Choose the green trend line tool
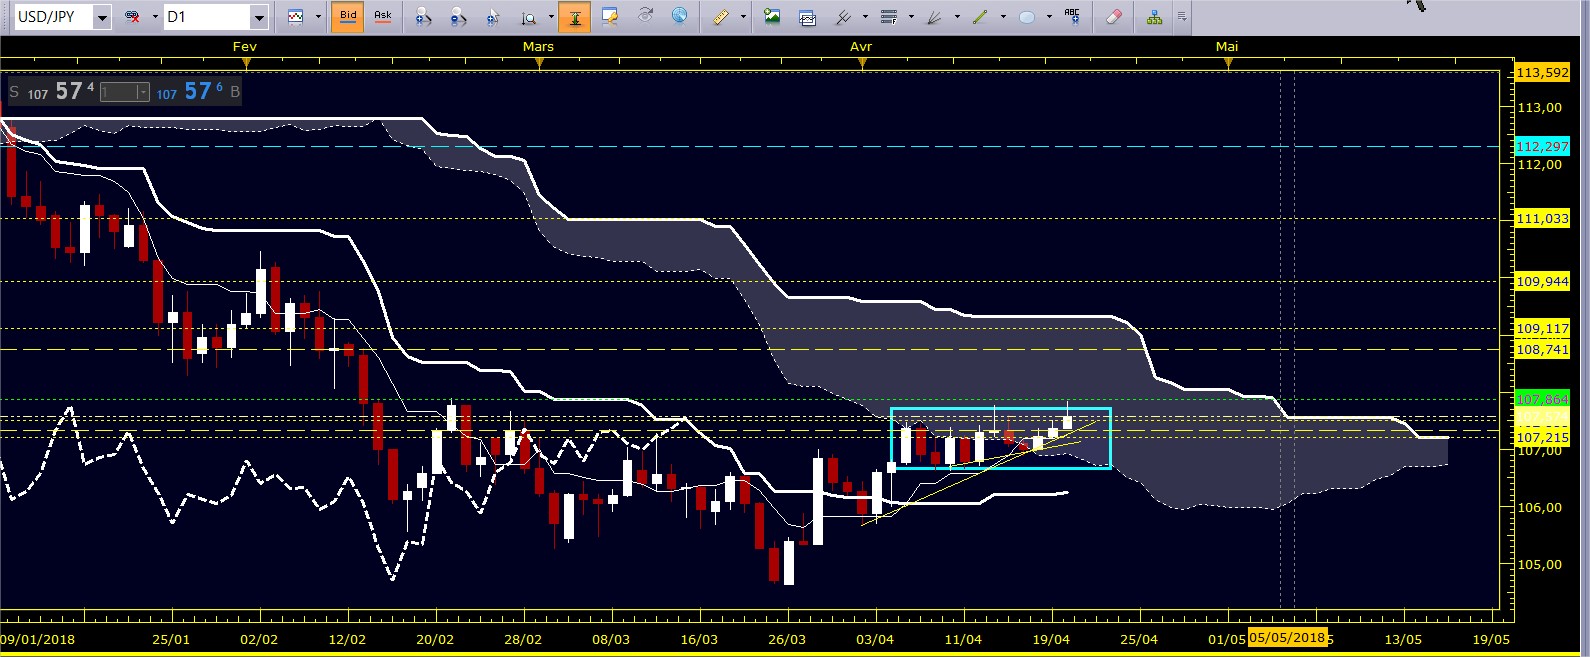Image resolution: width=1590 pixels, height=657 pixels. [x=980, y=17]
